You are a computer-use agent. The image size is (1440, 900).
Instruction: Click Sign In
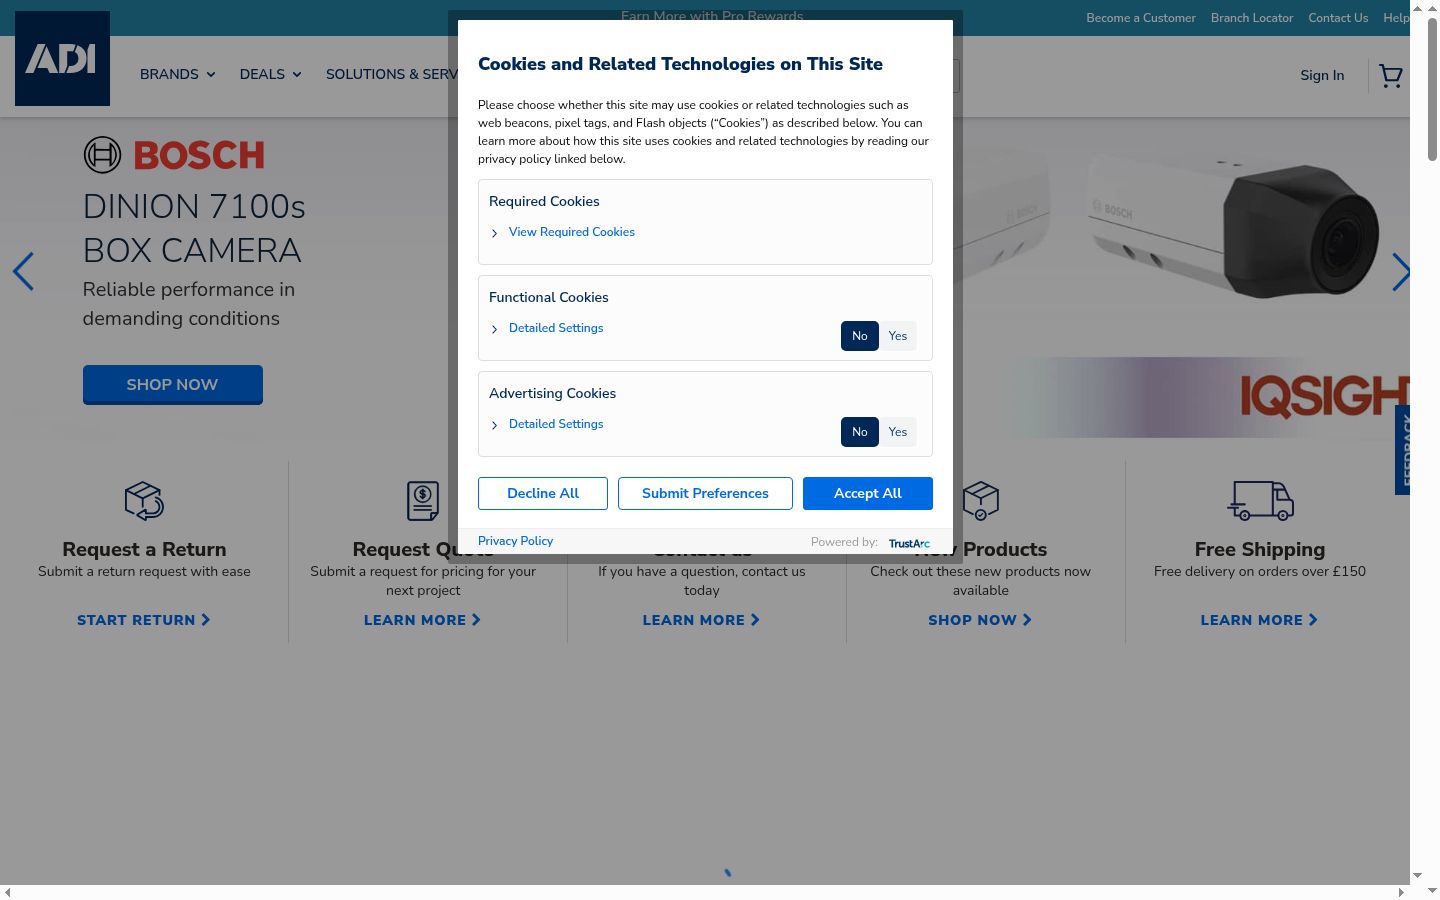1322,75
